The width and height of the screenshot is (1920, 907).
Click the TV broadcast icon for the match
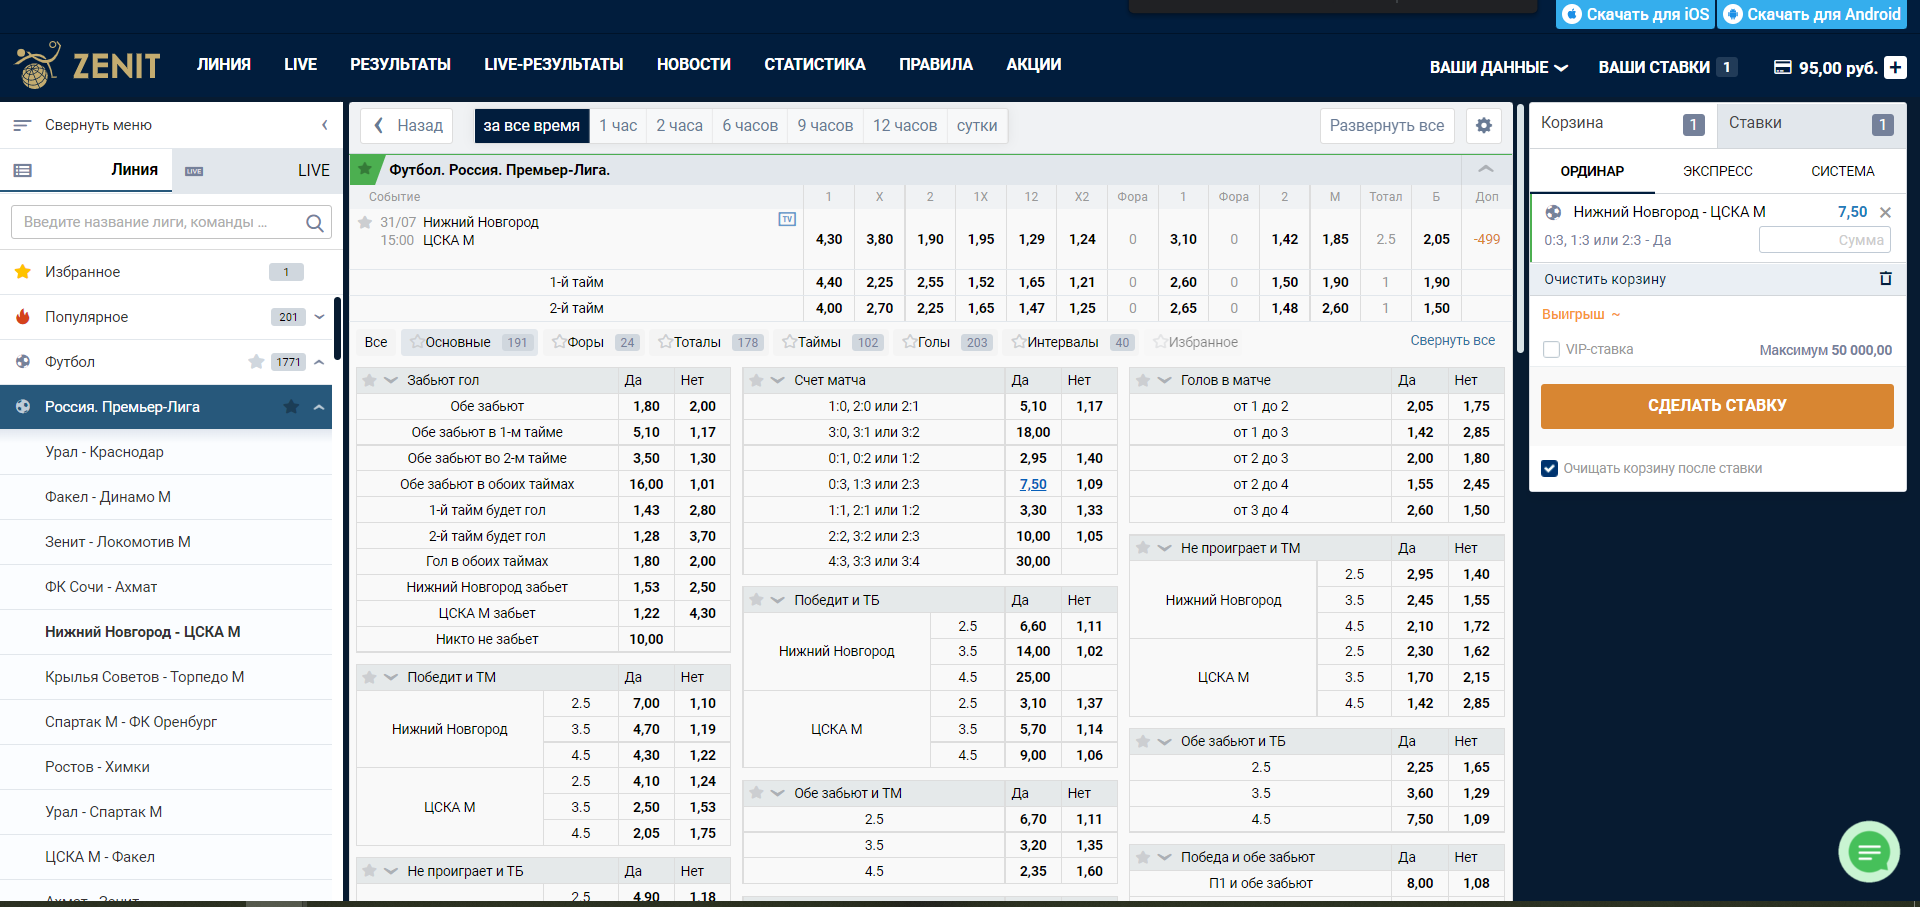787,219
